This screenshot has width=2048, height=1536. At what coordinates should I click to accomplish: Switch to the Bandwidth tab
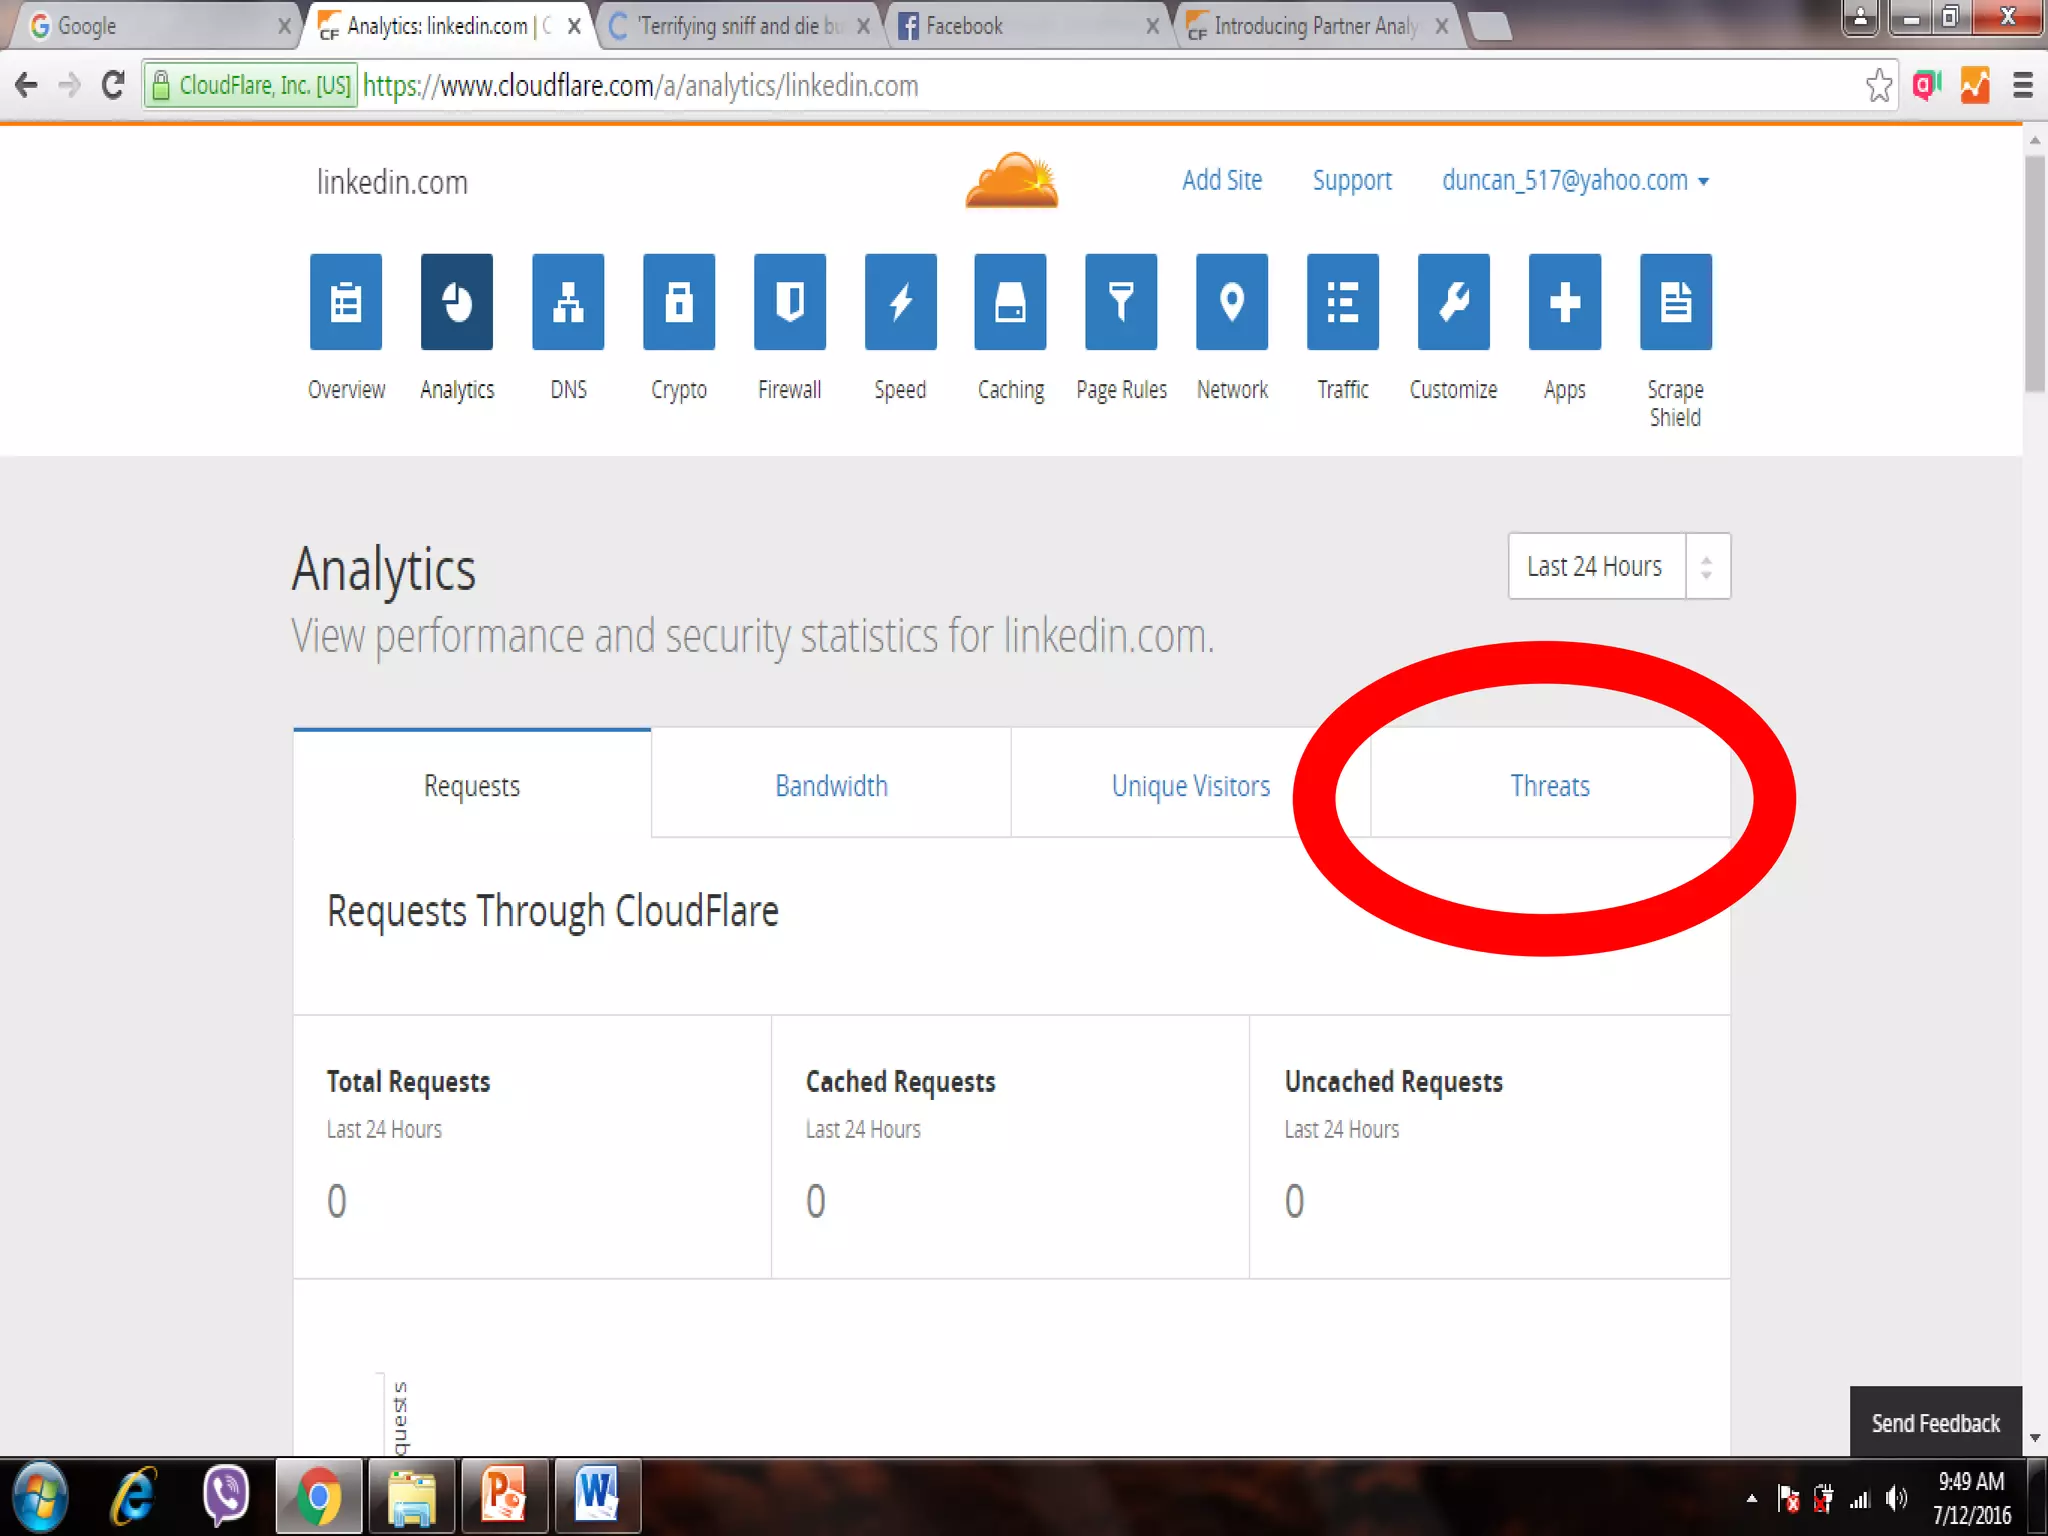pos(831,786)
